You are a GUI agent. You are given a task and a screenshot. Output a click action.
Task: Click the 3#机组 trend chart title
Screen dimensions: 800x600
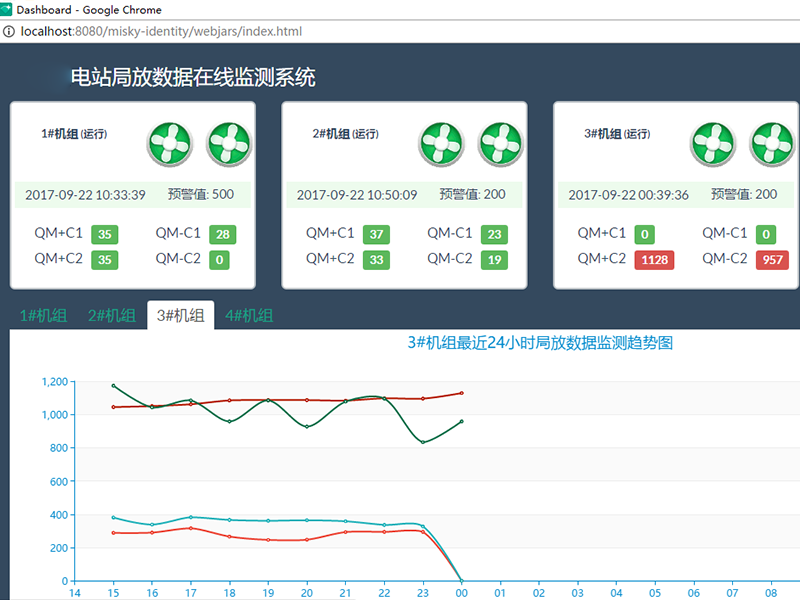[540, 343]
